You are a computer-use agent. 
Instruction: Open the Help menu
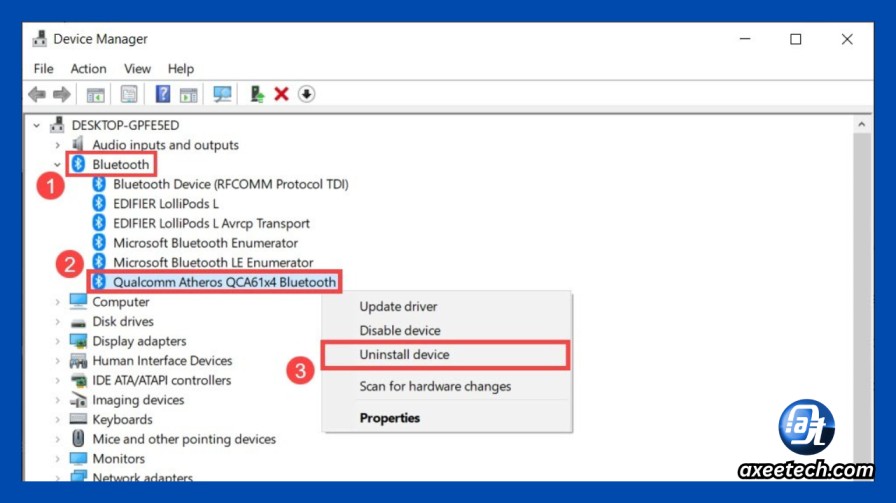click(x=181, y=69)
